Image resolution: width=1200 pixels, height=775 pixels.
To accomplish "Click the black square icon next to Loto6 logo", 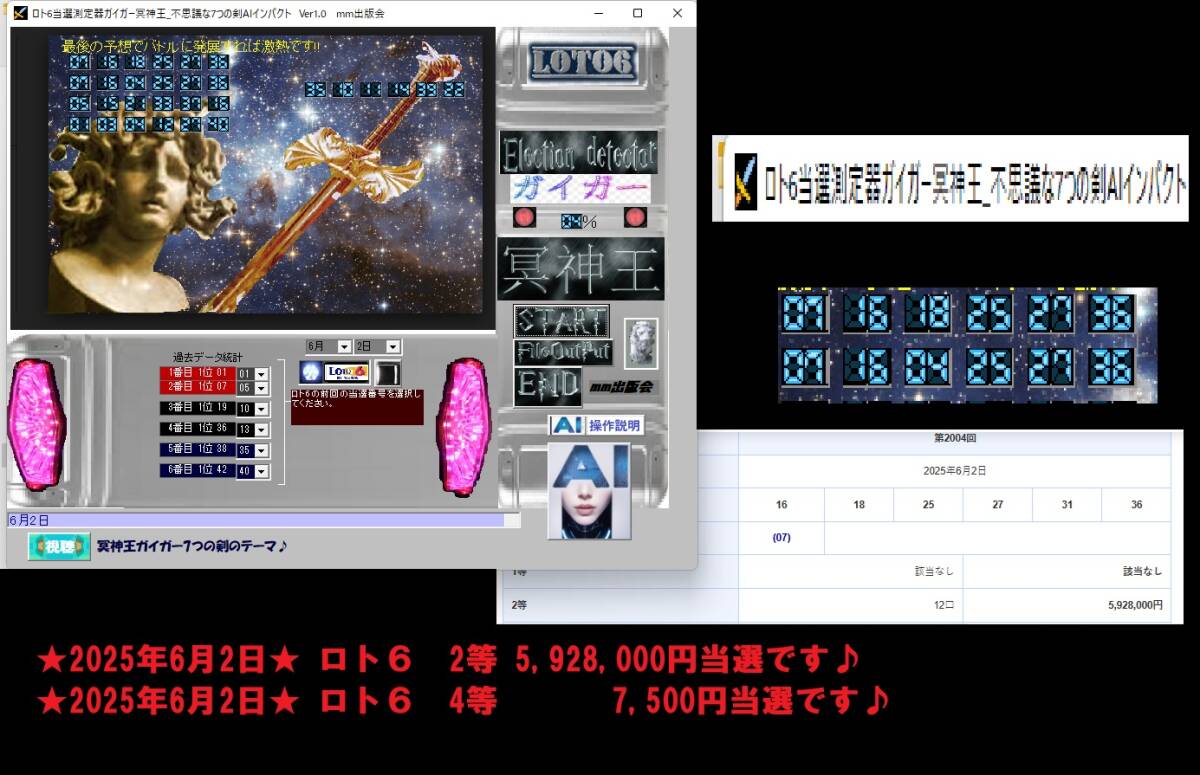I will pyautogui.click(x=387, y=372).
